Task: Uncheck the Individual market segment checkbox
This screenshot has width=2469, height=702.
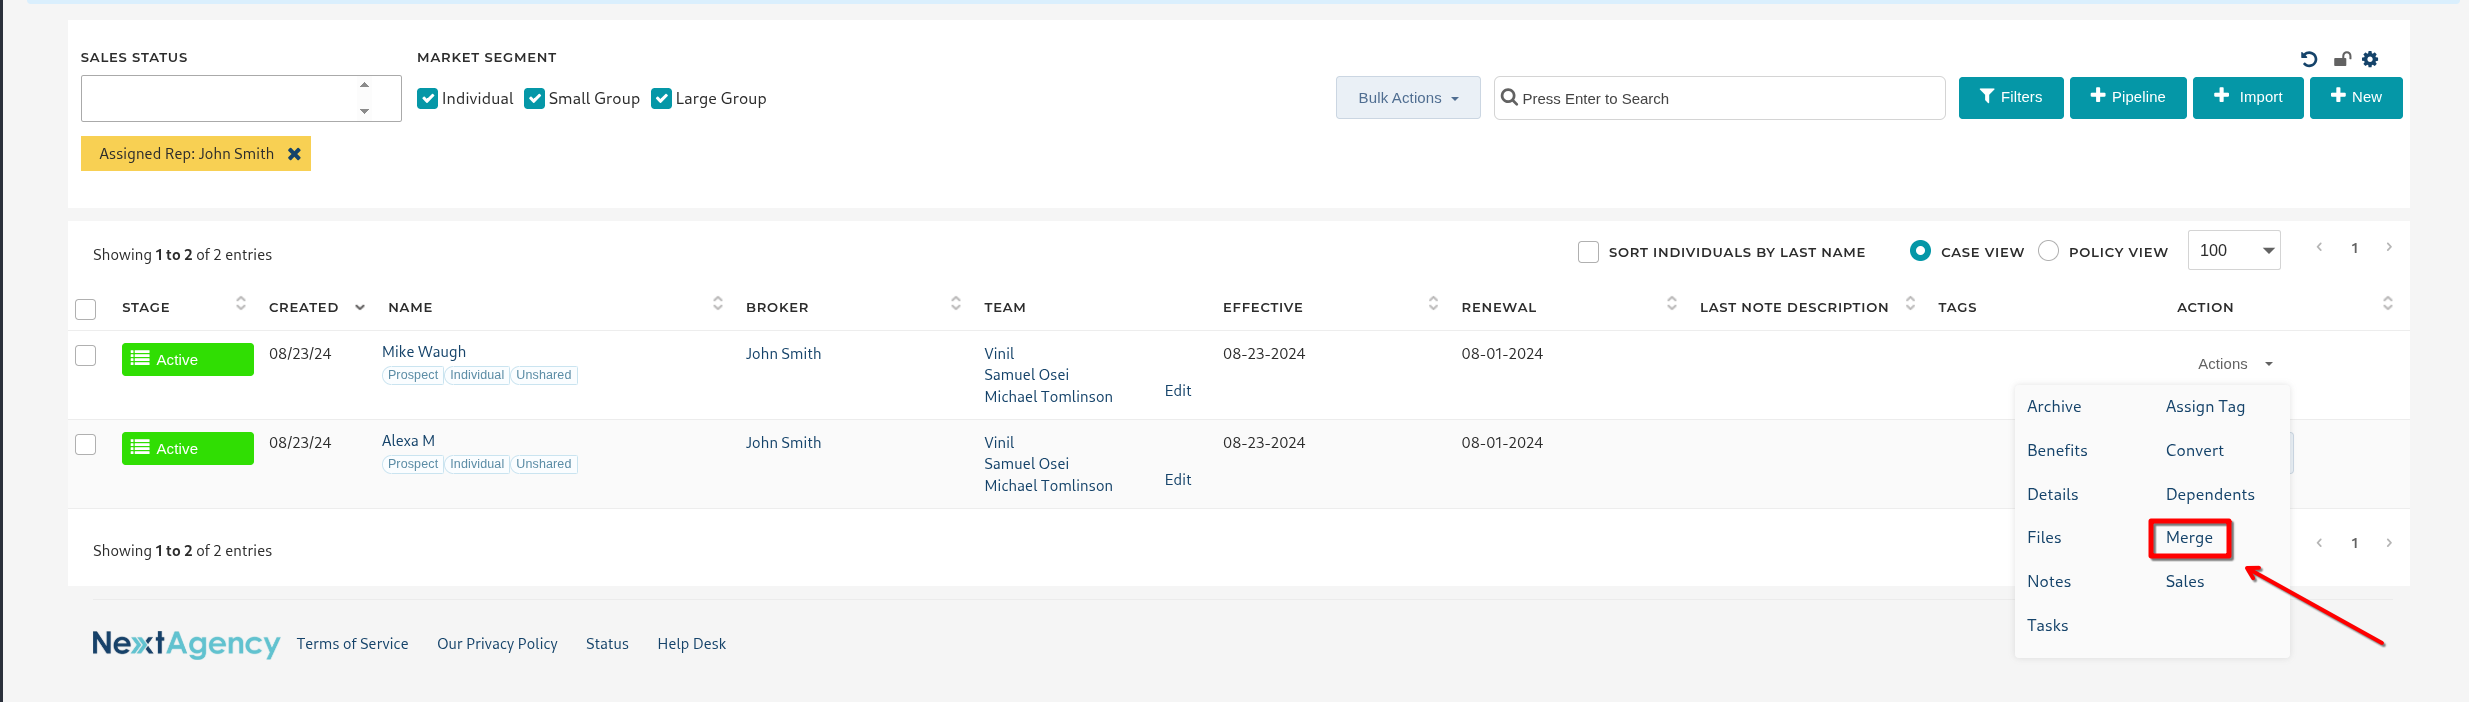Action: click(x=428, y=98)
